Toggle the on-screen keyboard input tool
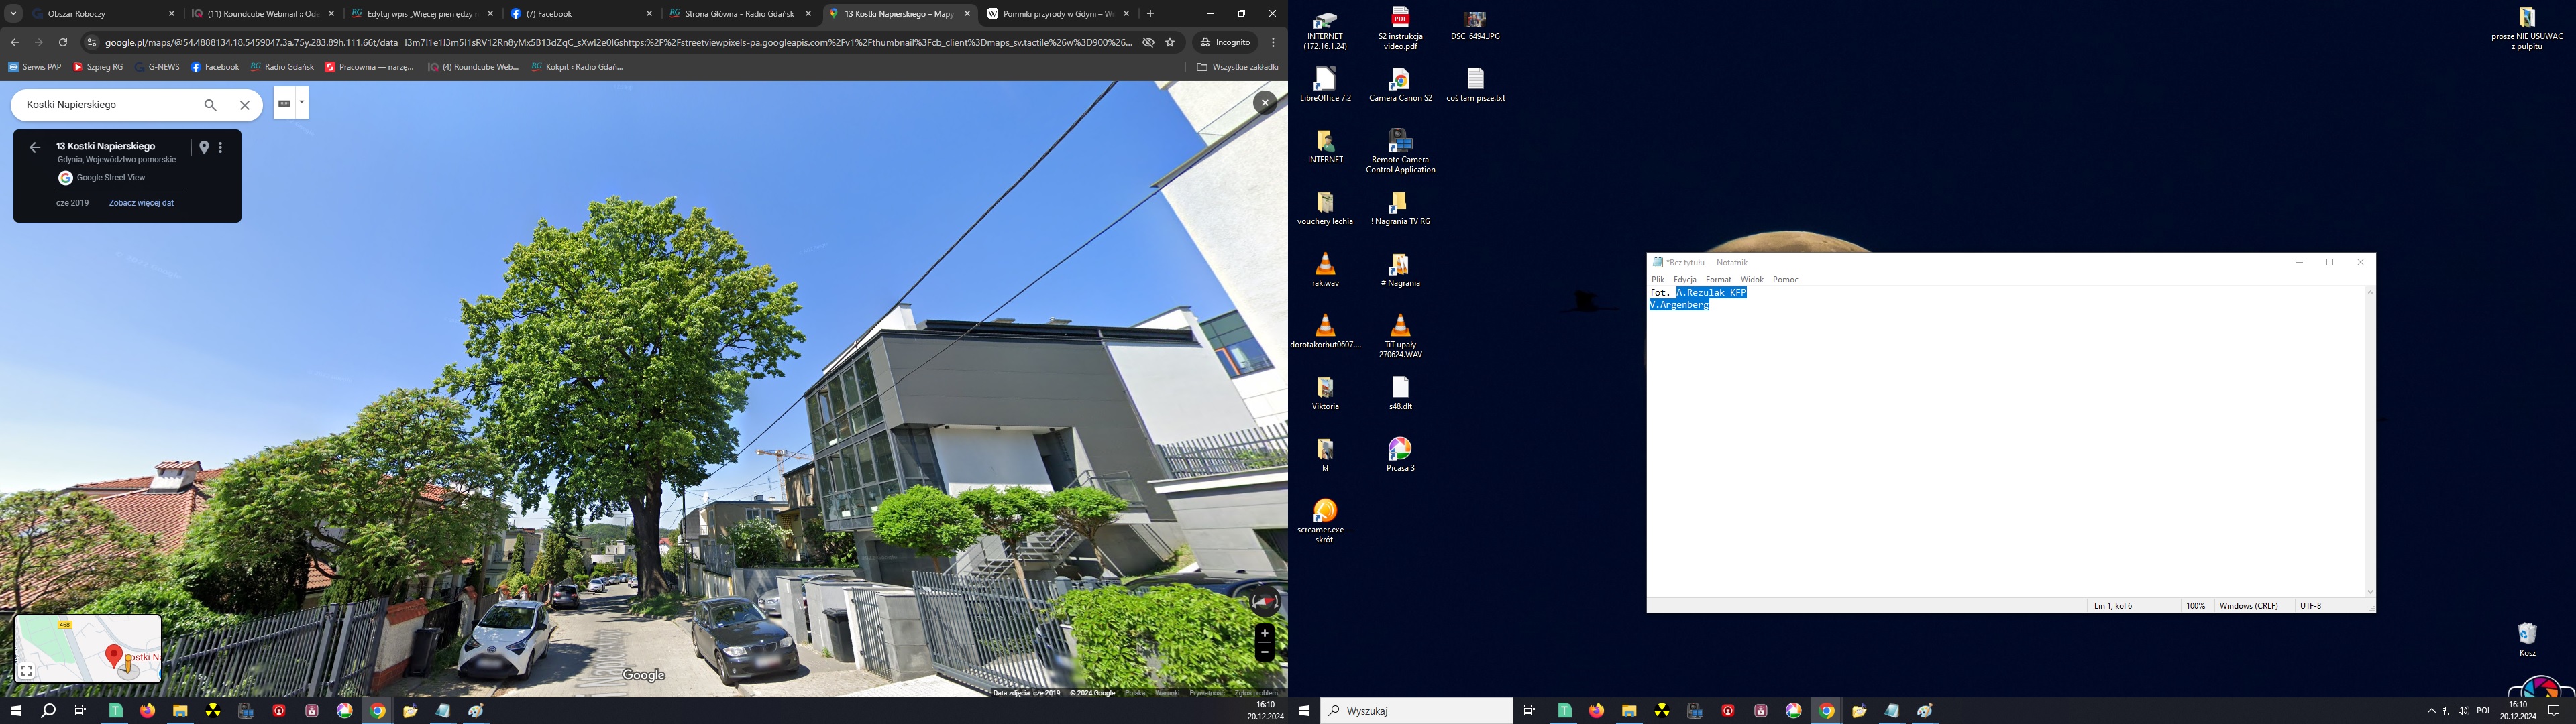The image size is (2576, 724). [284, 103]
